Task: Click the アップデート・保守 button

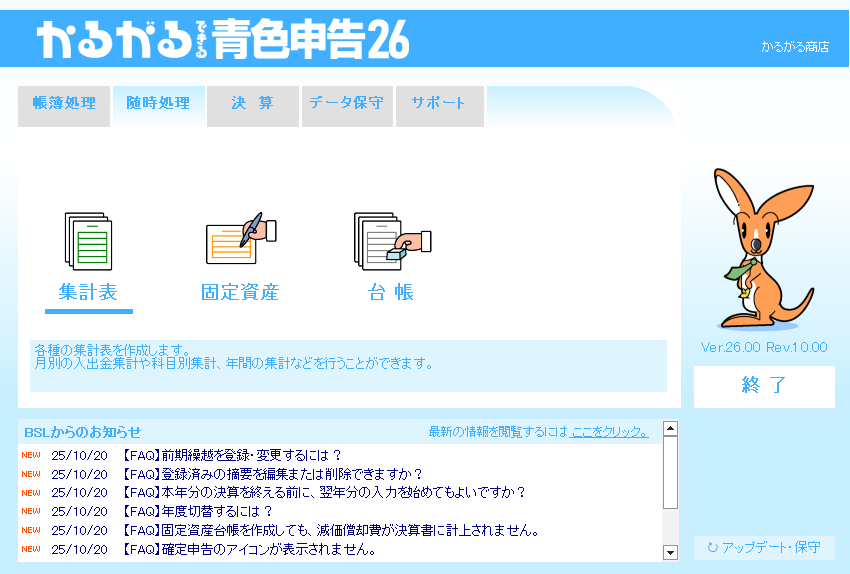Action: (x=764, y=548)
